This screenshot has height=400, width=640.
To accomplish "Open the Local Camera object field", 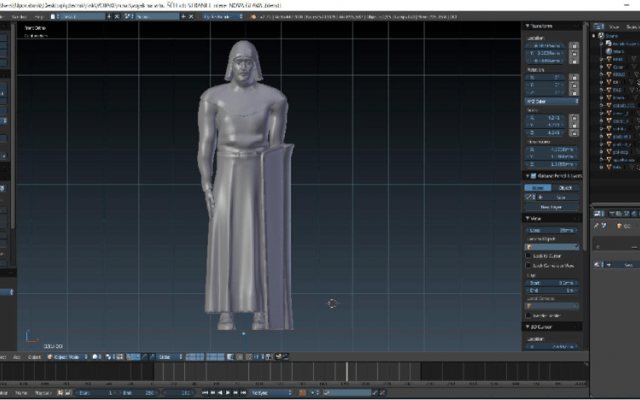I will (551, 306).
